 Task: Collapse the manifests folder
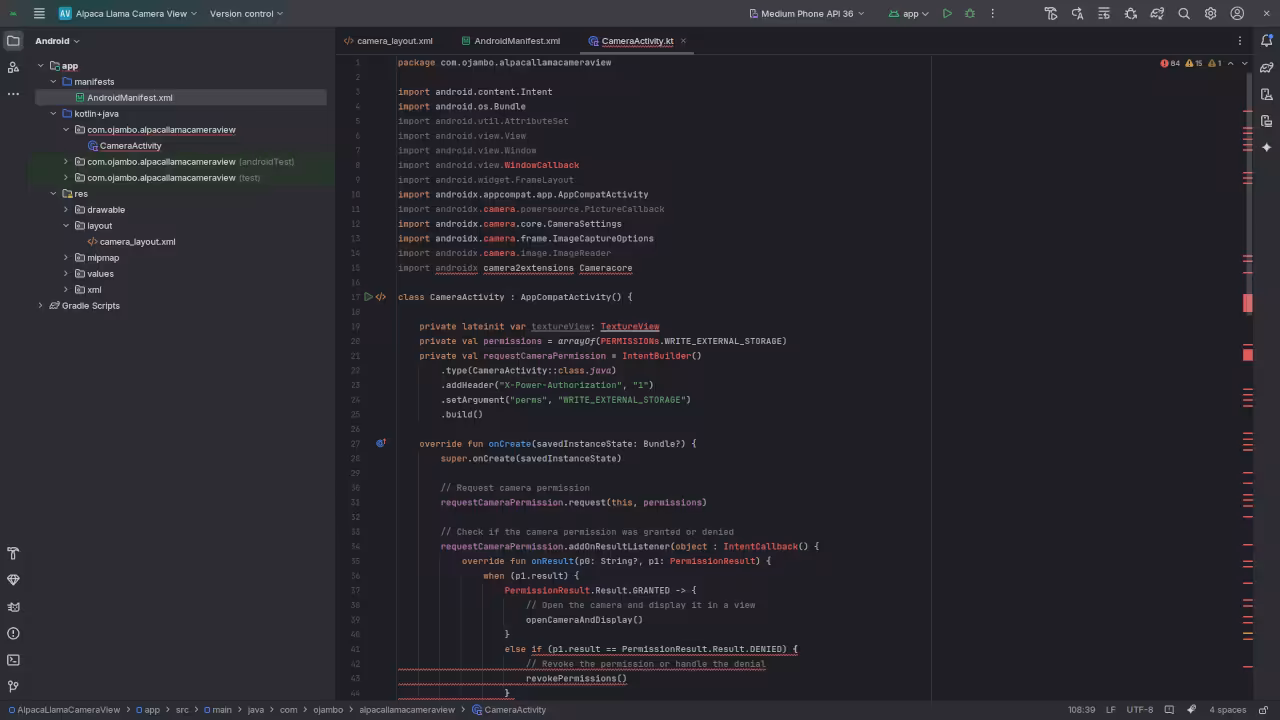(x=53, y=82)
